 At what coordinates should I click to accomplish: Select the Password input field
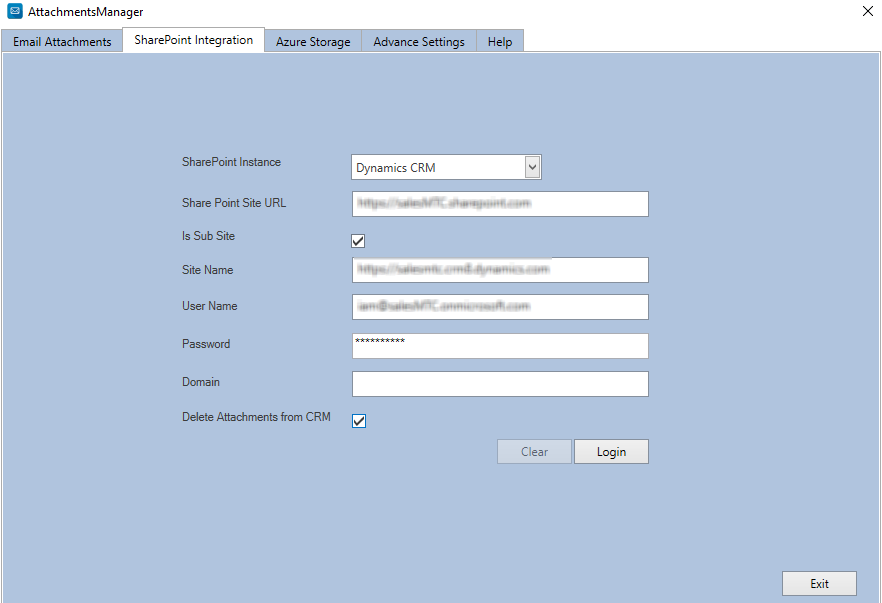[x=500, y=346]
